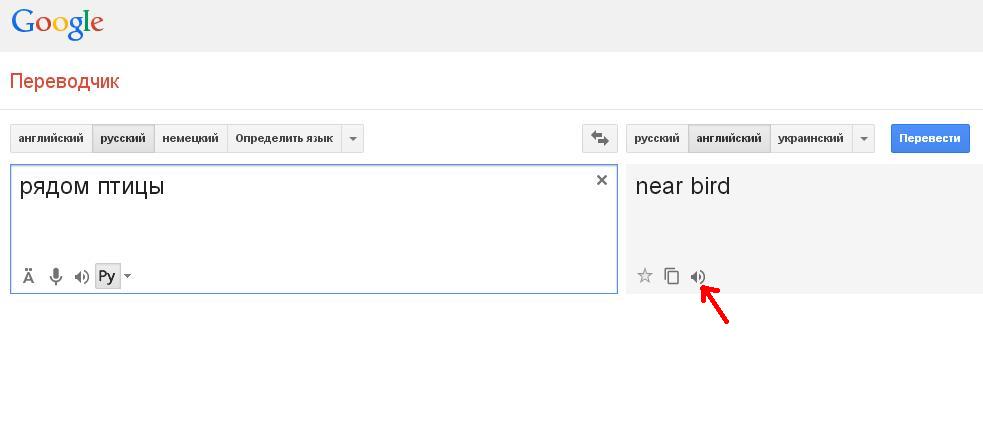Open the source language dropdown arrow

click(x=352, y=138)
